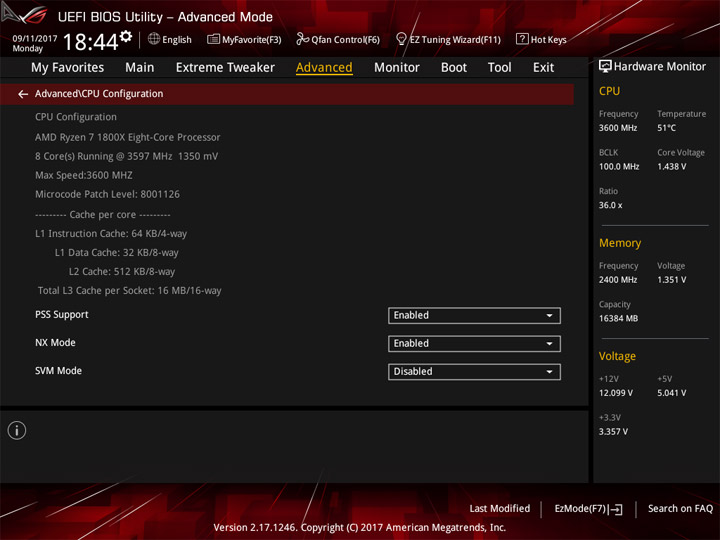Click Memory voltage value 1.351 V
This screenshot has width=720, height=540.
tap(671, 280)
